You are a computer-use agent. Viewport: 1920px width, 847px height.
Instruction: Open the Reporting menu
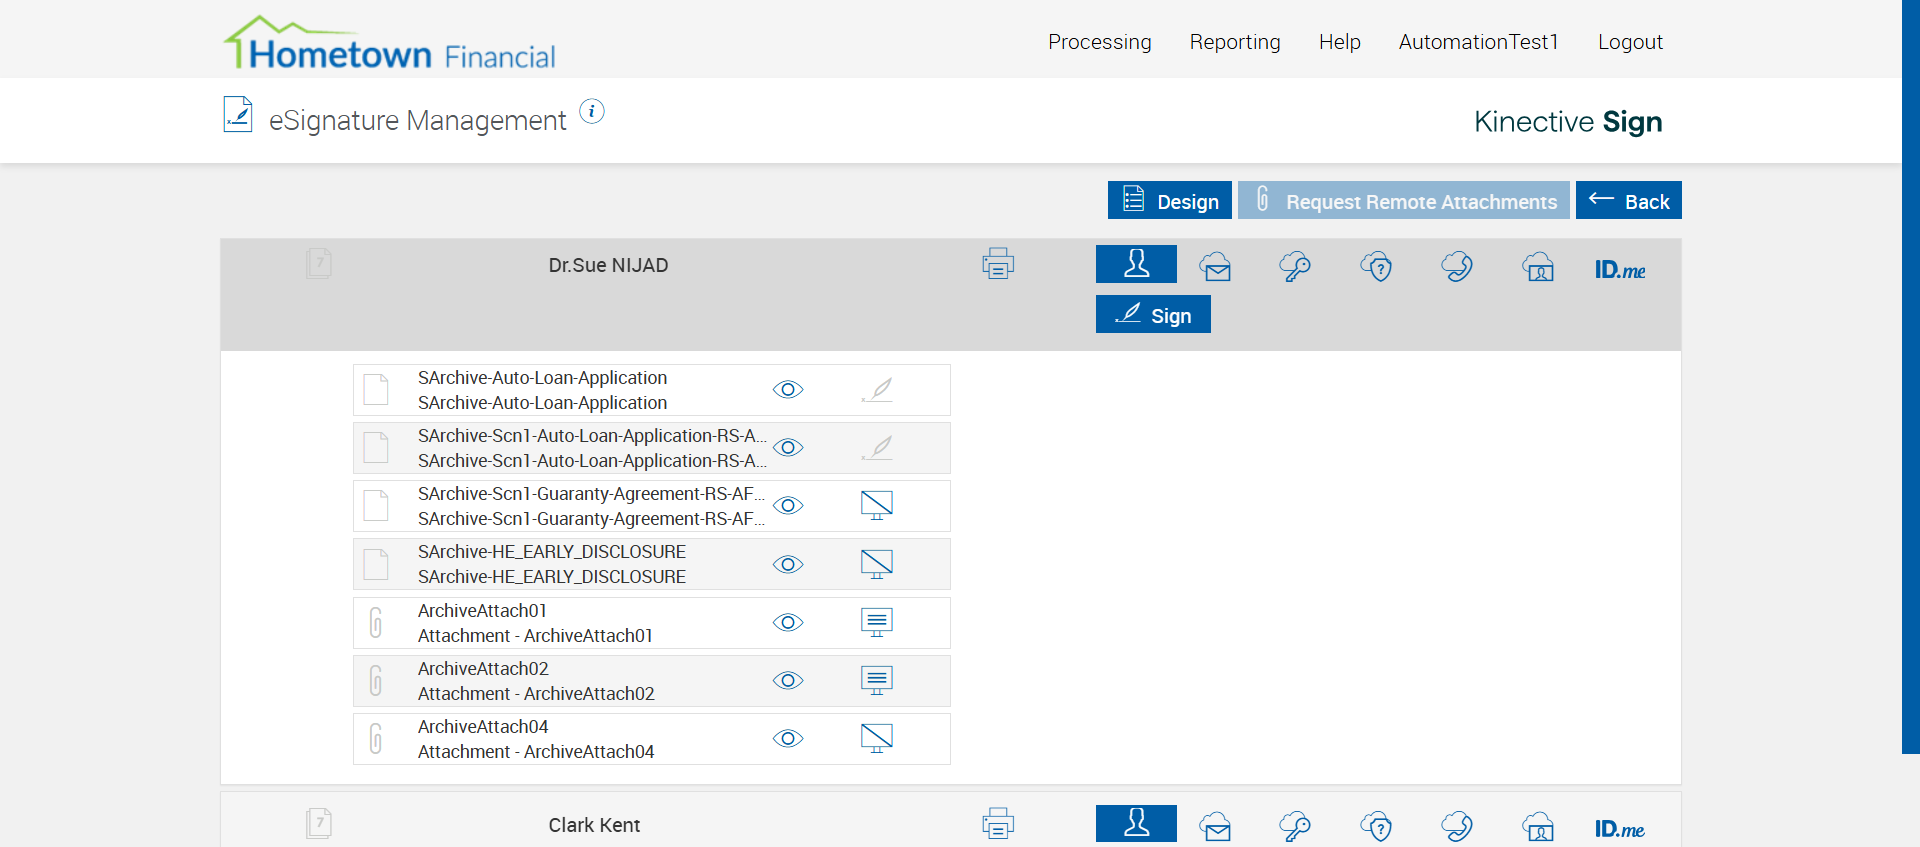click(x=1235, y=42)
